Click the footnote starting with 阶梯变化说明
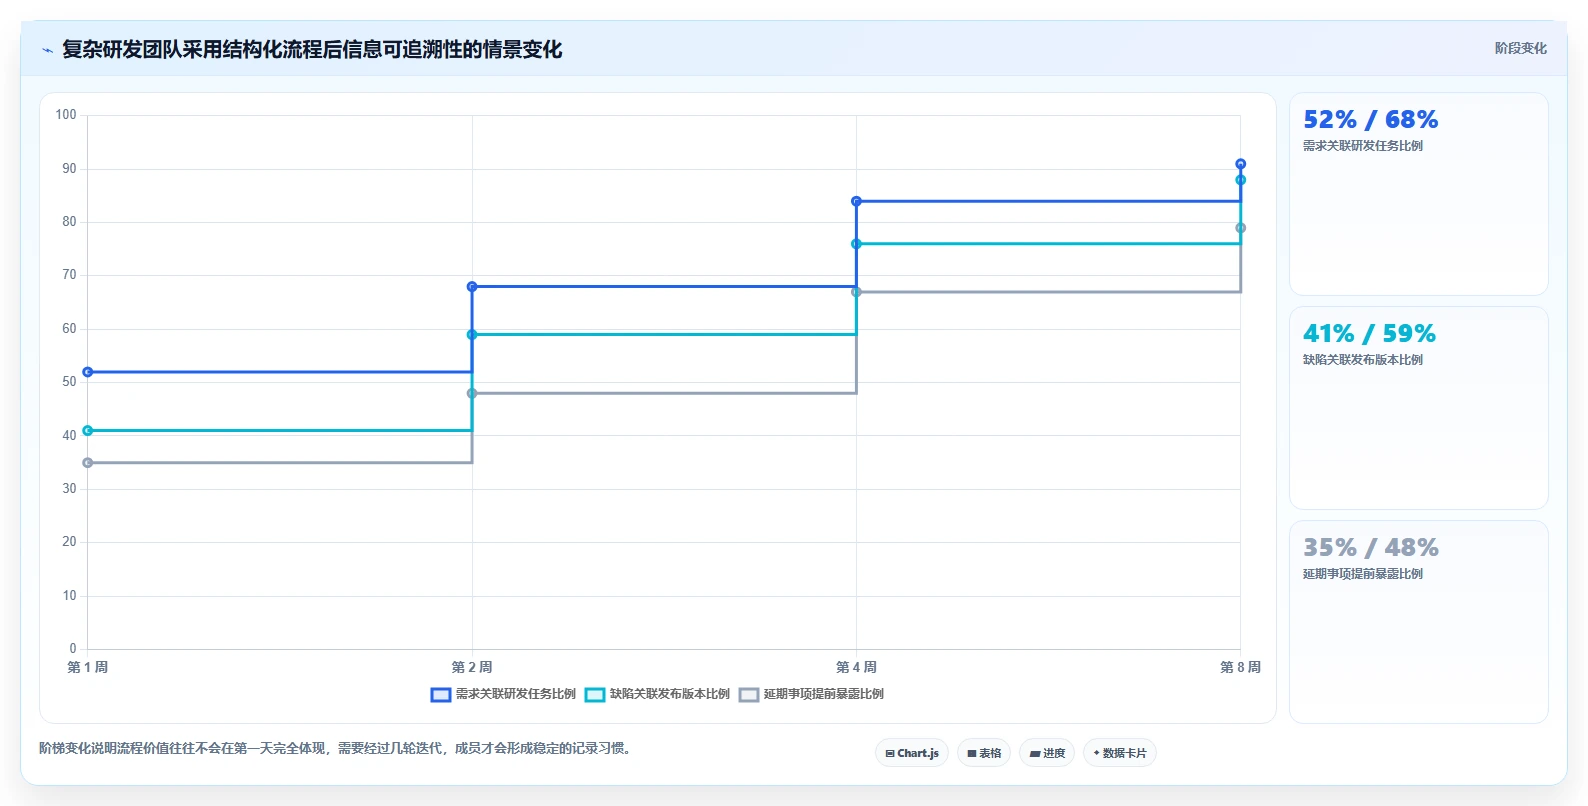 [337, 749]
